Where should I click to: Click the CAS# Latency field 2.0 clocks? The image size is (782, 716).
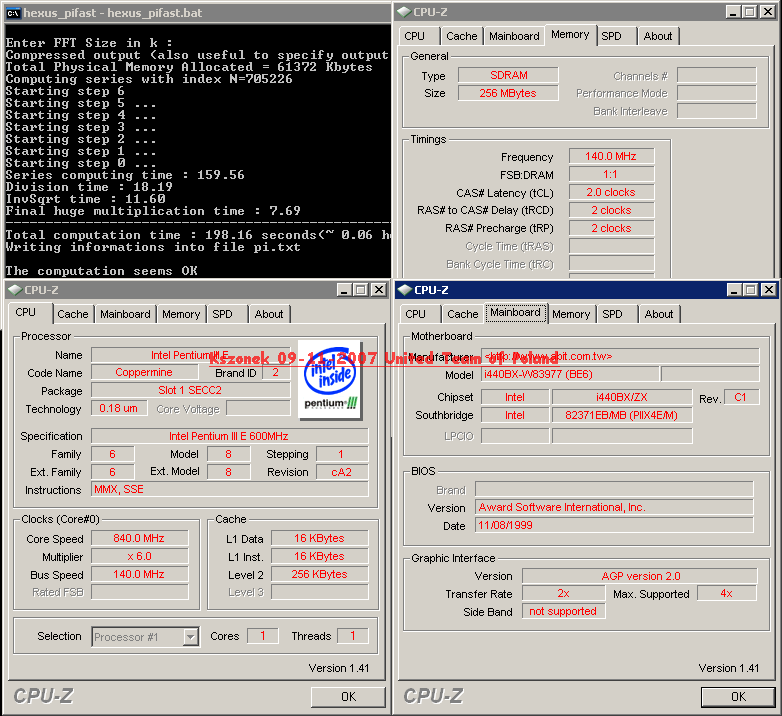[x=611, y=192]
